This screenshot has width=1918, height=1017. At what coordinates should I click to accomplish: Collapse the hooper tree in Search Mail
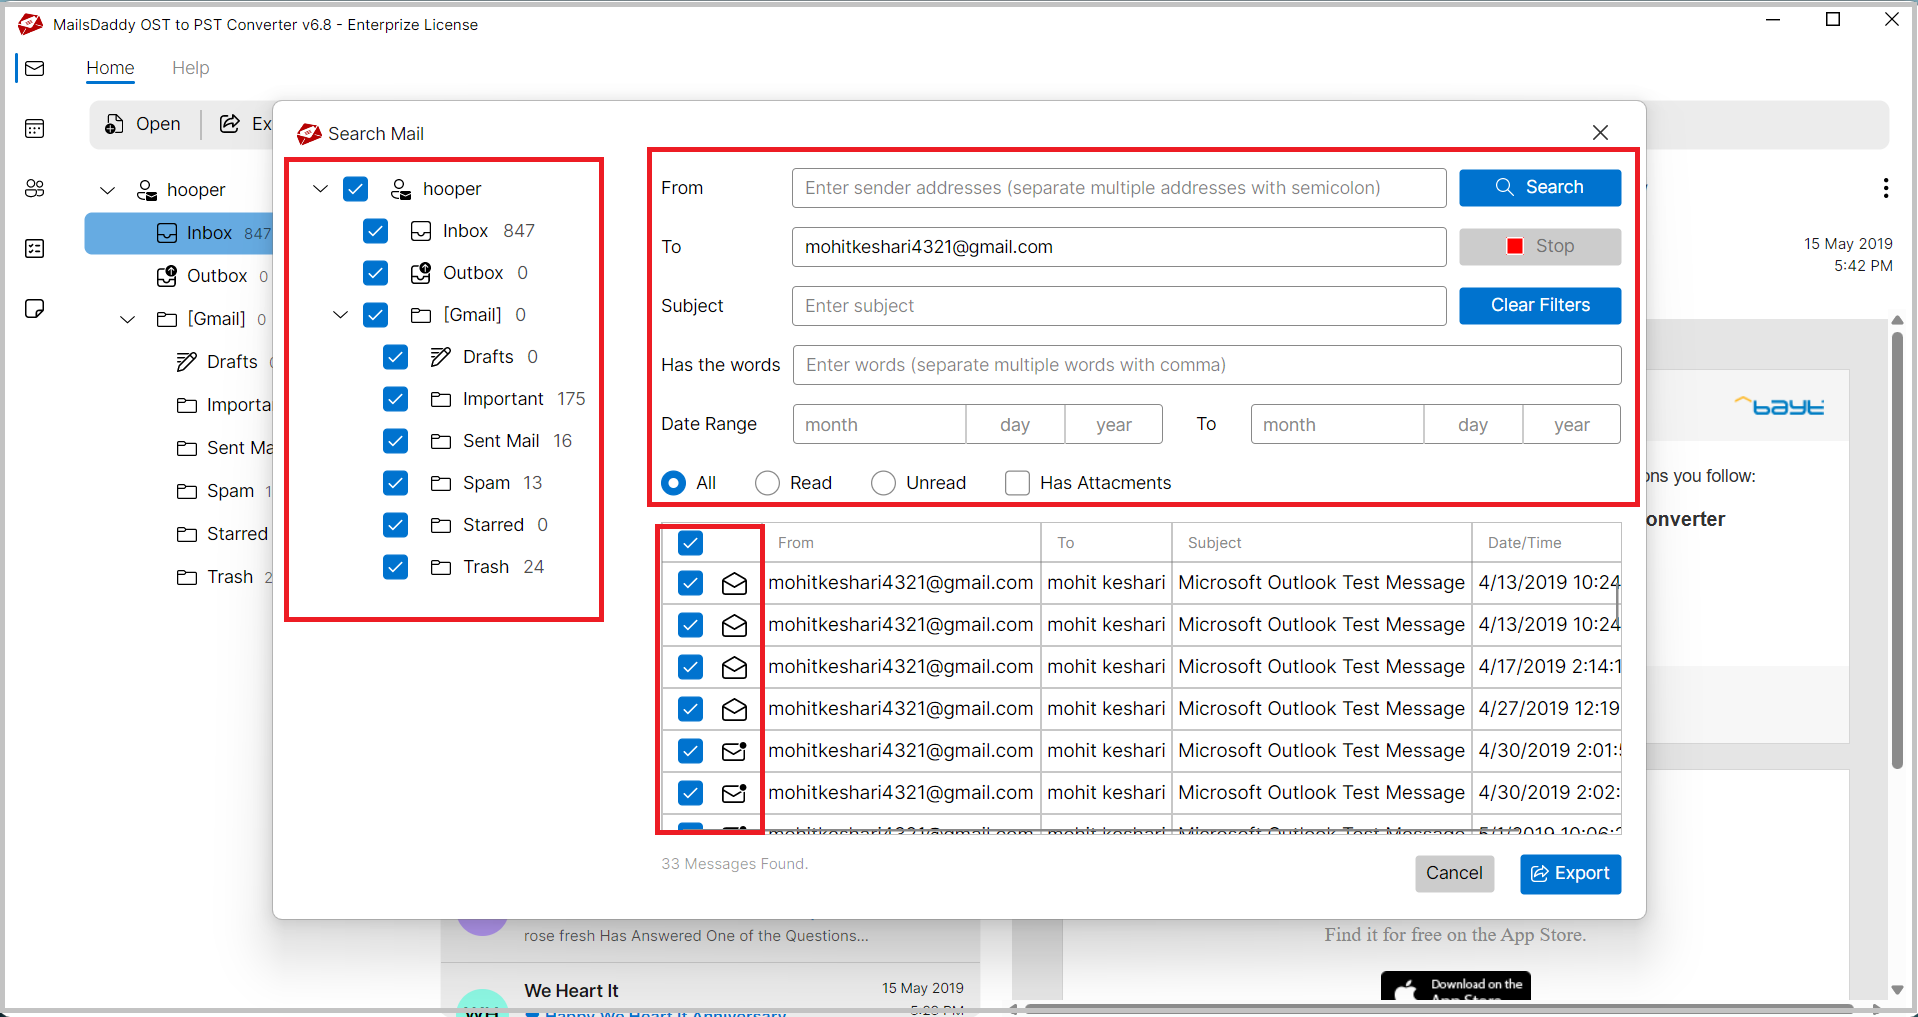(x=320, y=189)
